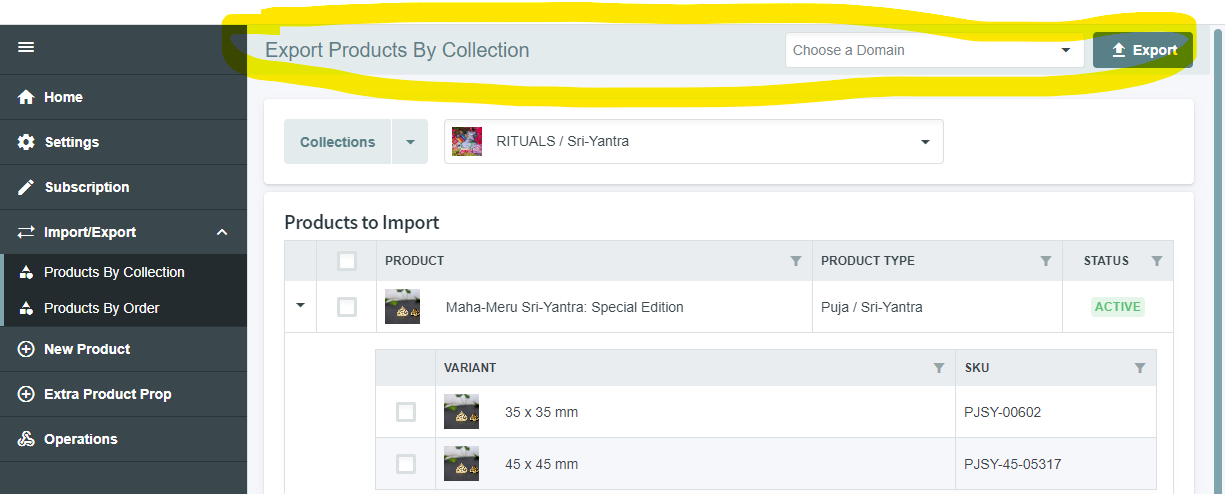Viewport: 1225px width, 494px height.
Task: Open the hamburger menu icon
Action: (26, 47)
